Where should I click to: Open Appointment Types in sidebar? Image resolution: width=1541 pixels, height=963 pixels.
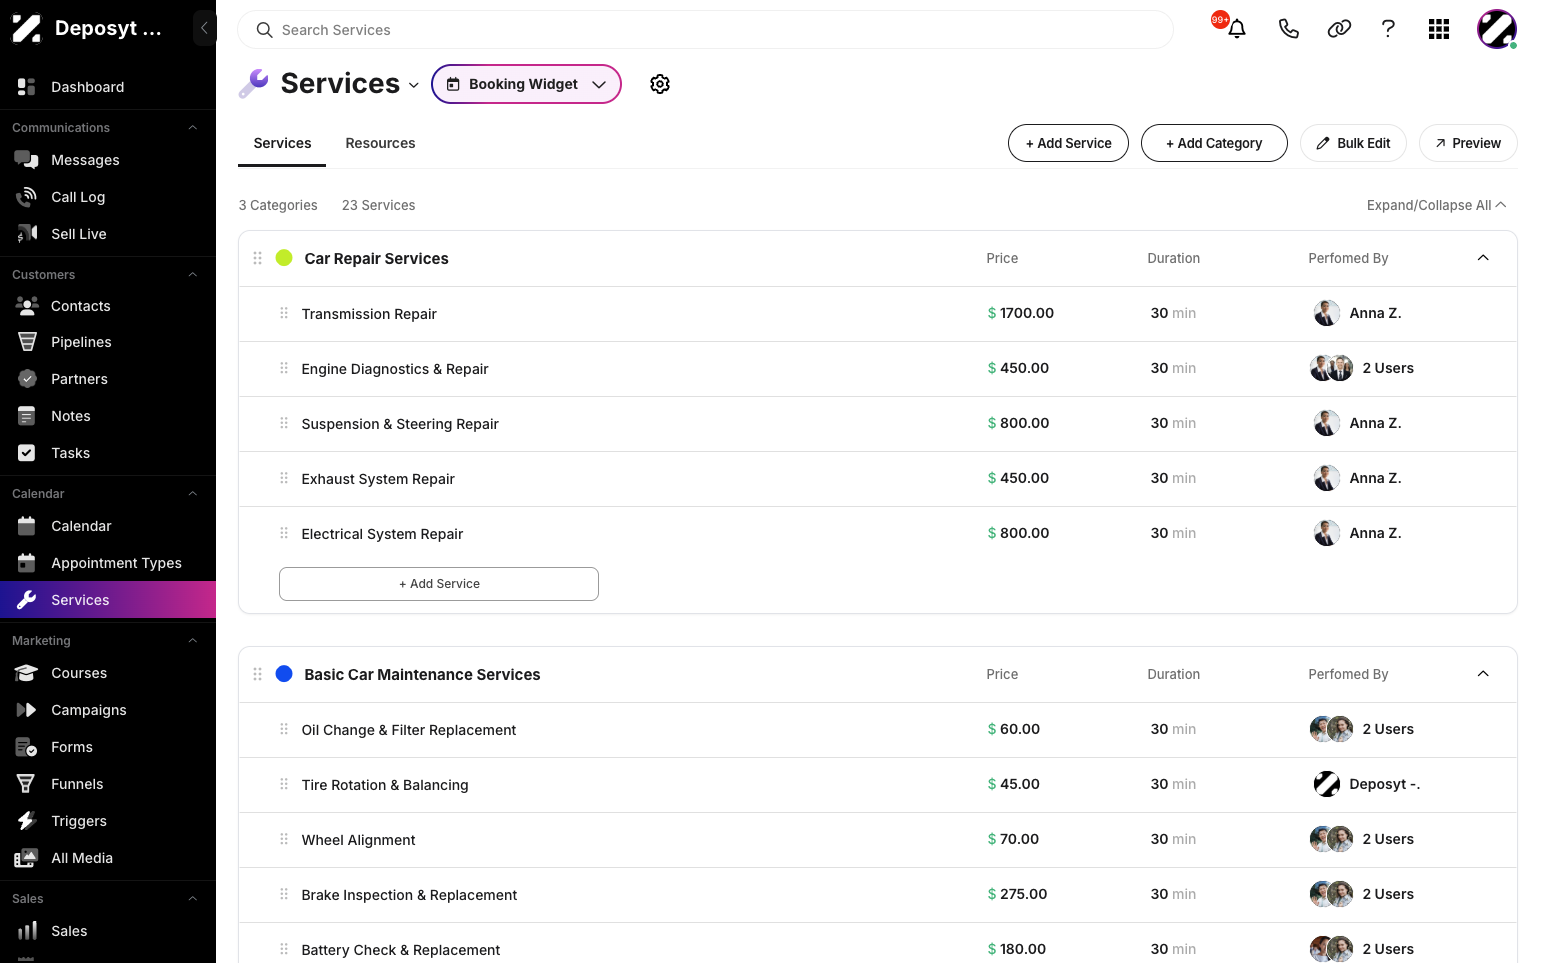(108, 563)
